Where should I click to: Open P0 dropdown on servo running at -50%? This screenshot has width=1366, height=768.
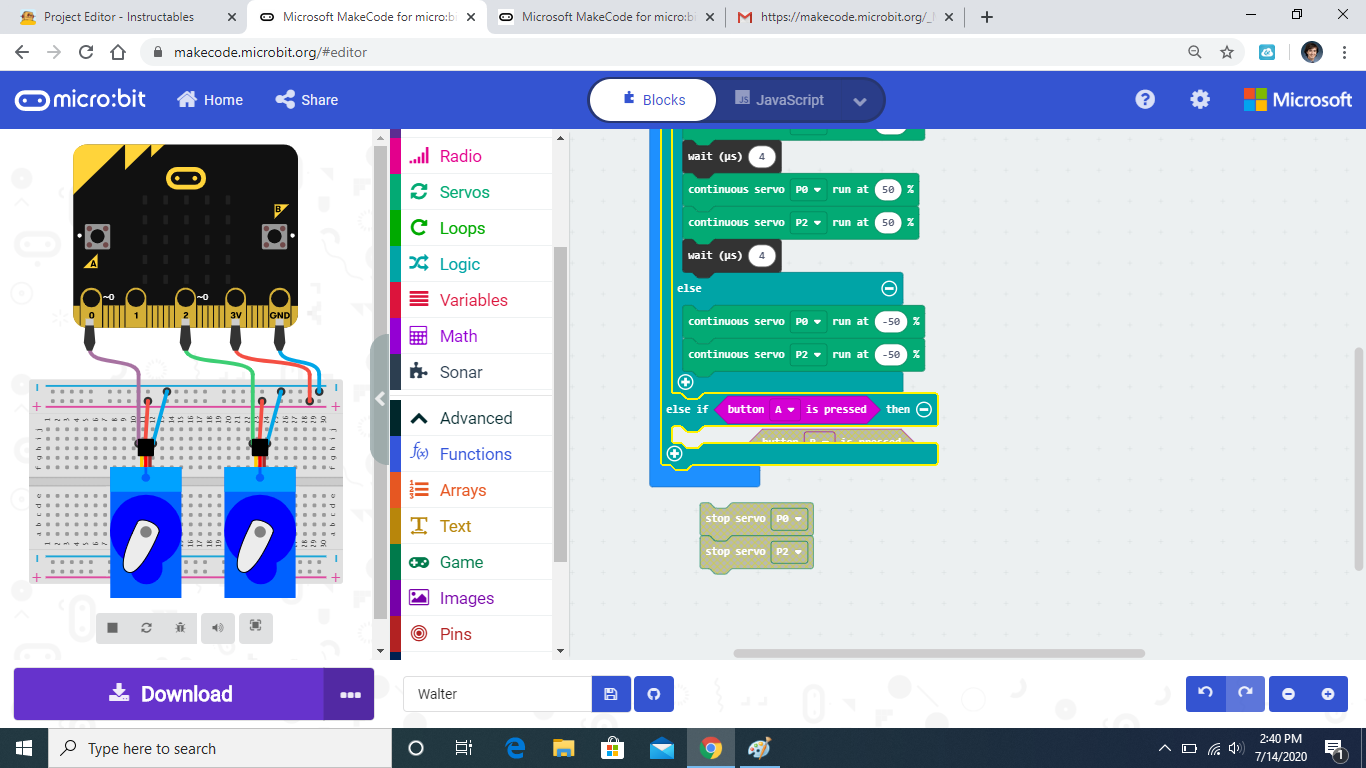pyautogui.click(x=808, y=321)
